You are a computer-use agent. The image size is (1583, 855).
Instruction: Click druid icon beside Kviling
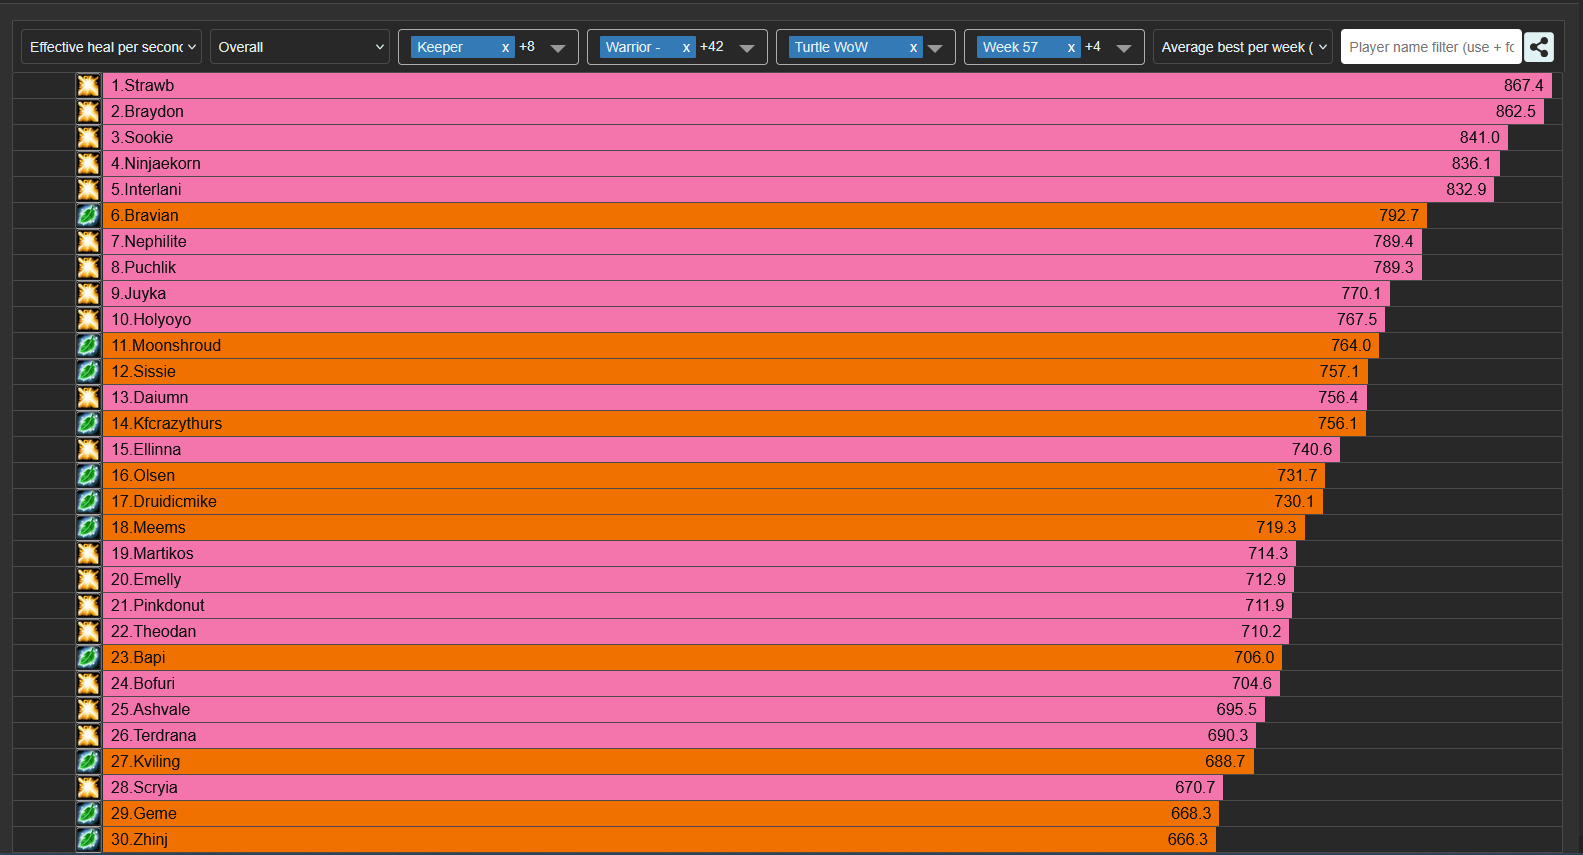[88, 762]
